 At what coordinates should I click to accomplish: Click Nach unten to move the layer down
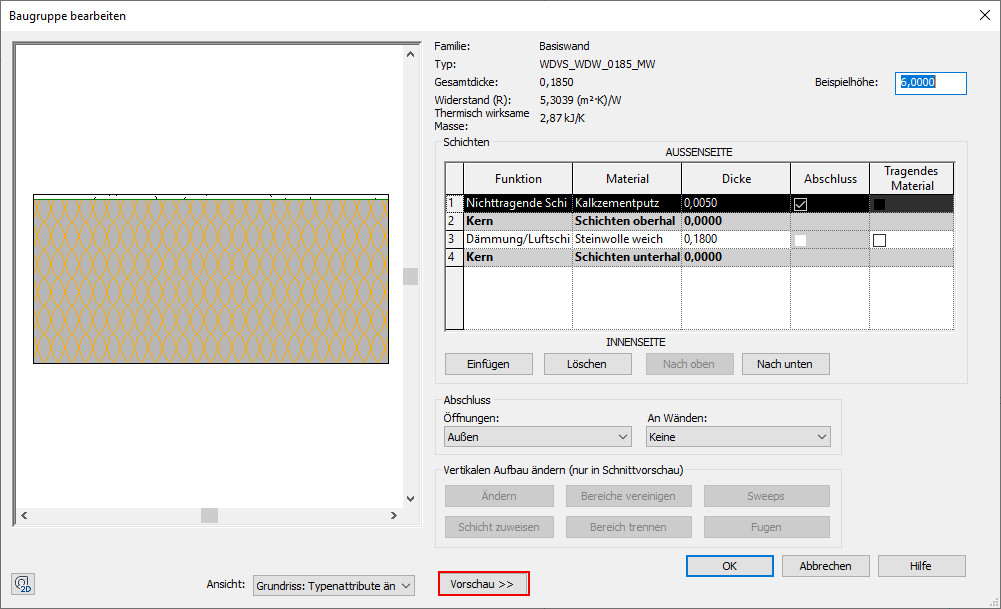click(785, 364)
